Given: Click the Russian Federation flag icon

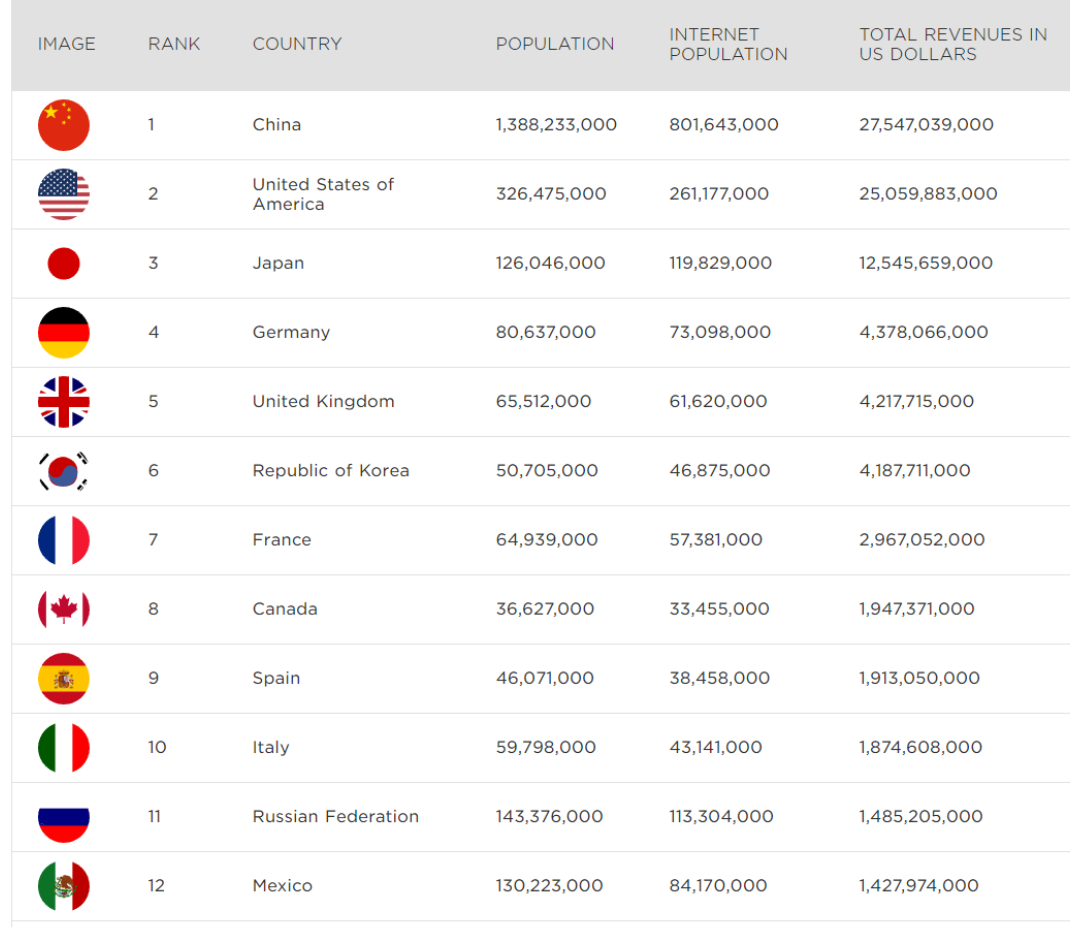Looking at the screenshot, I should pos(64,816).
